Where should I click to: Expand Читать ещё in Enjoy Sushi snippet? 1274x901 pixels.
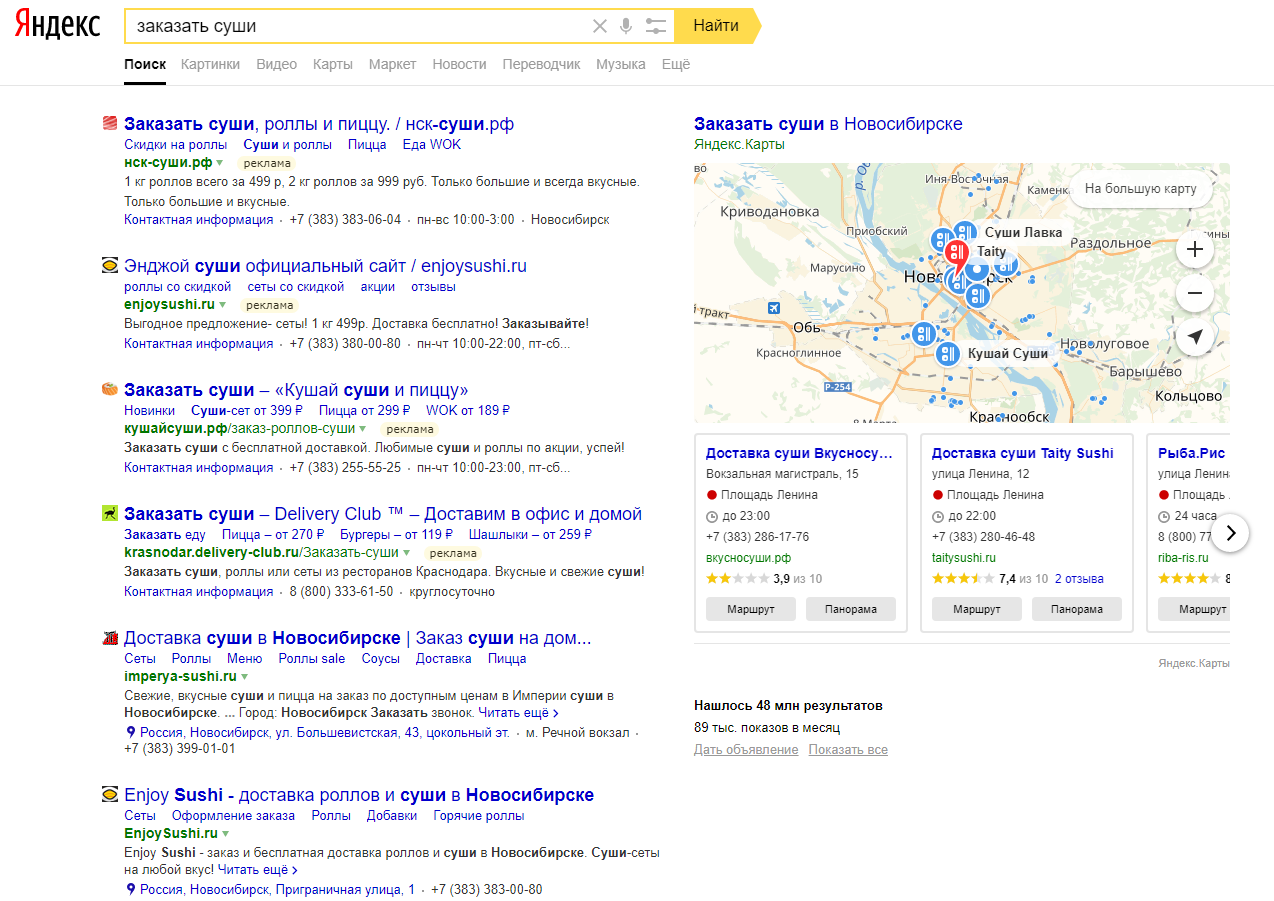pos(258,870)
